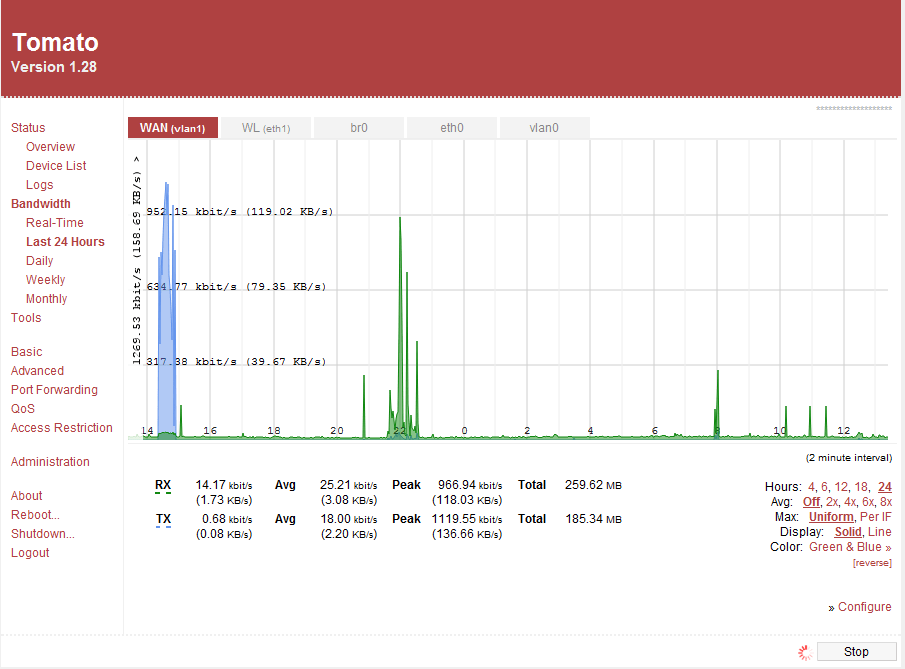Switch Display mode to Line
This screenshot has height=669, width=905.
coord(878,531)
